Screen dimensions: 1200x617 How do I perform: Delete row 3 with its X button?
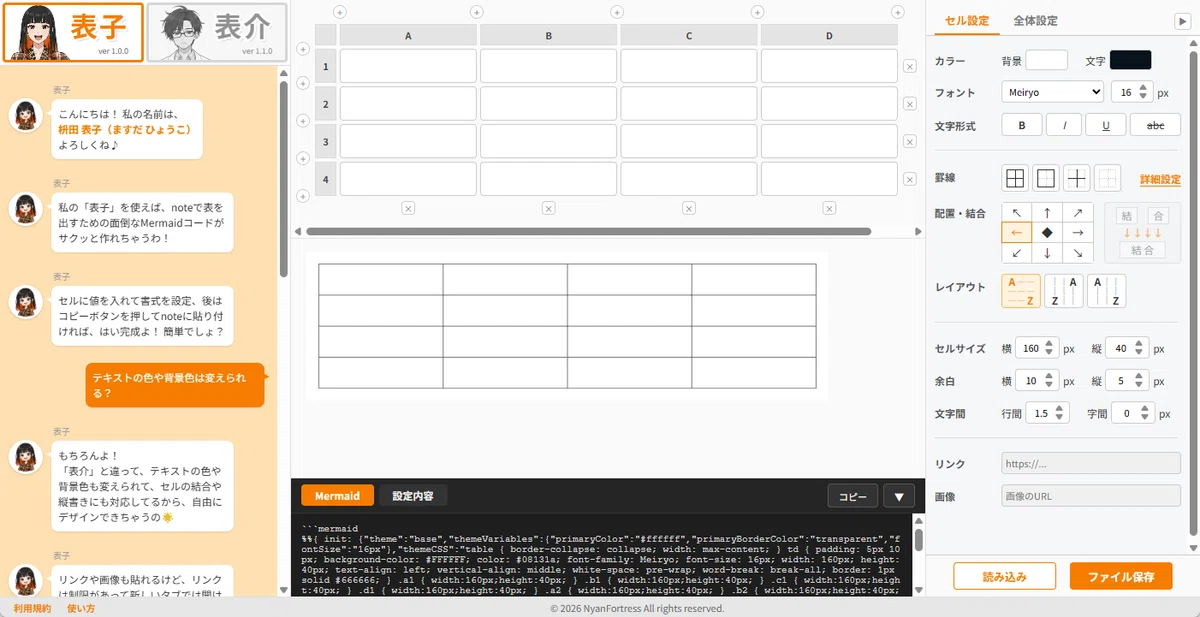[909, 142]
